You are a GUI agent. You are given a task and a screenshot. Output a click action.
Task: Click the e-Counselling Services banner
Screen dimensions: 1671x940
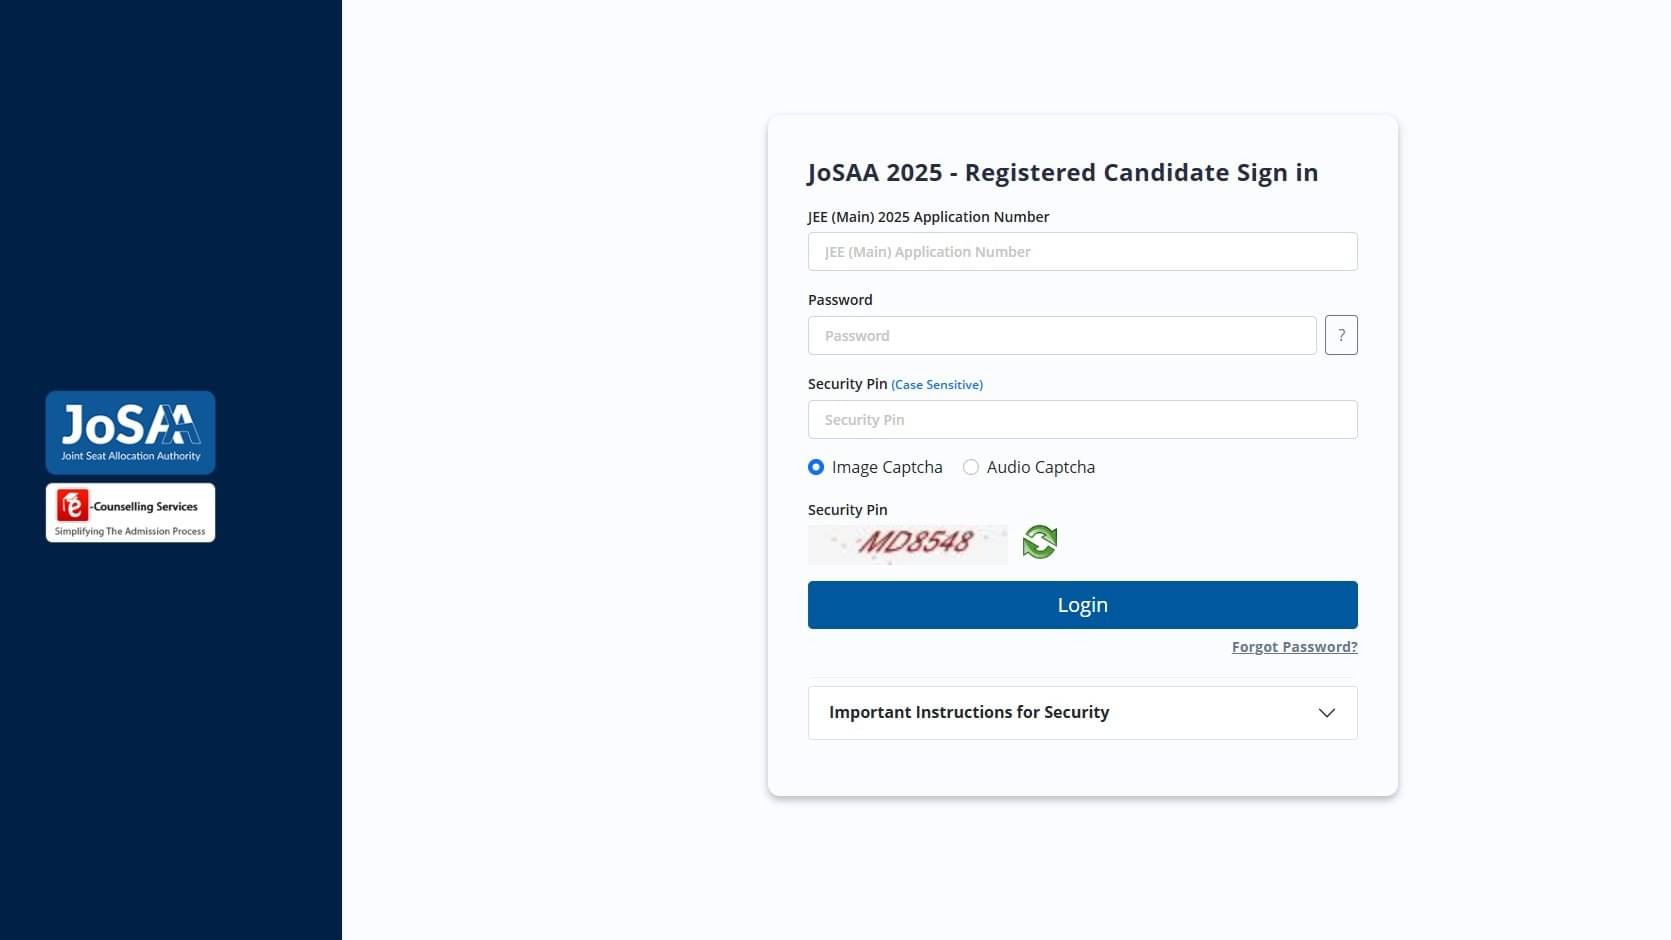click(x=130, y=512)
